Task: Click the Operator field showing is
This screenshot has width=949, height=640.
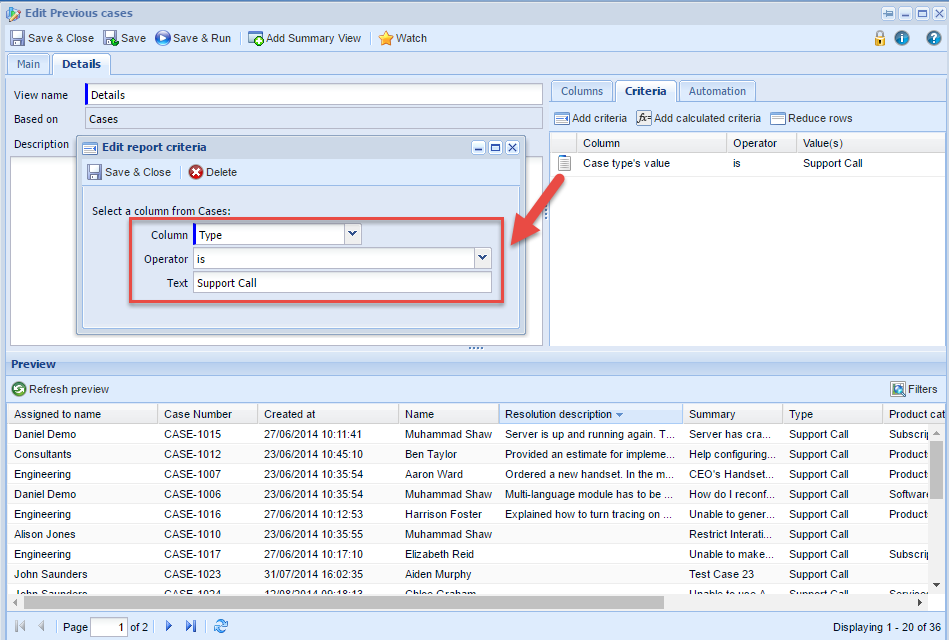Action: coord(334,259)
